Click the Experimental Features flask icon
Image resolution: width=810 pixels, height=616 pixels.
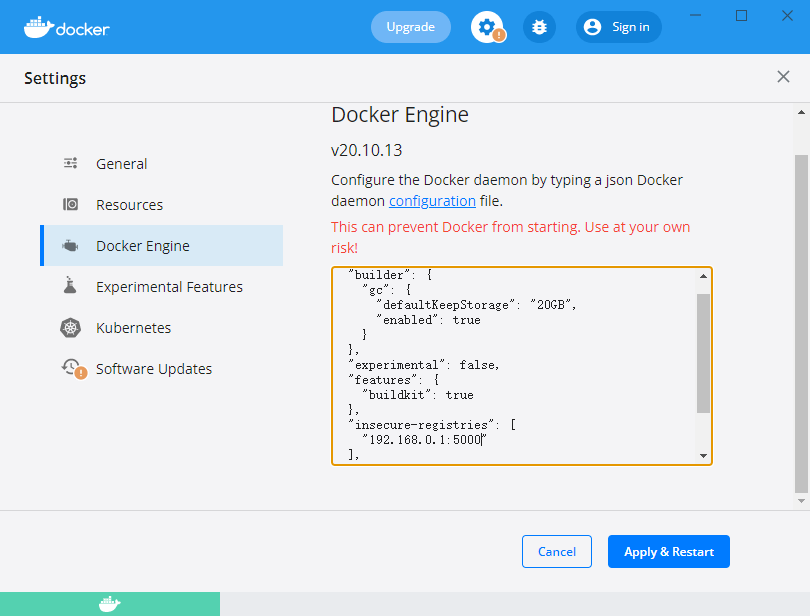click(x=70, y=285)
